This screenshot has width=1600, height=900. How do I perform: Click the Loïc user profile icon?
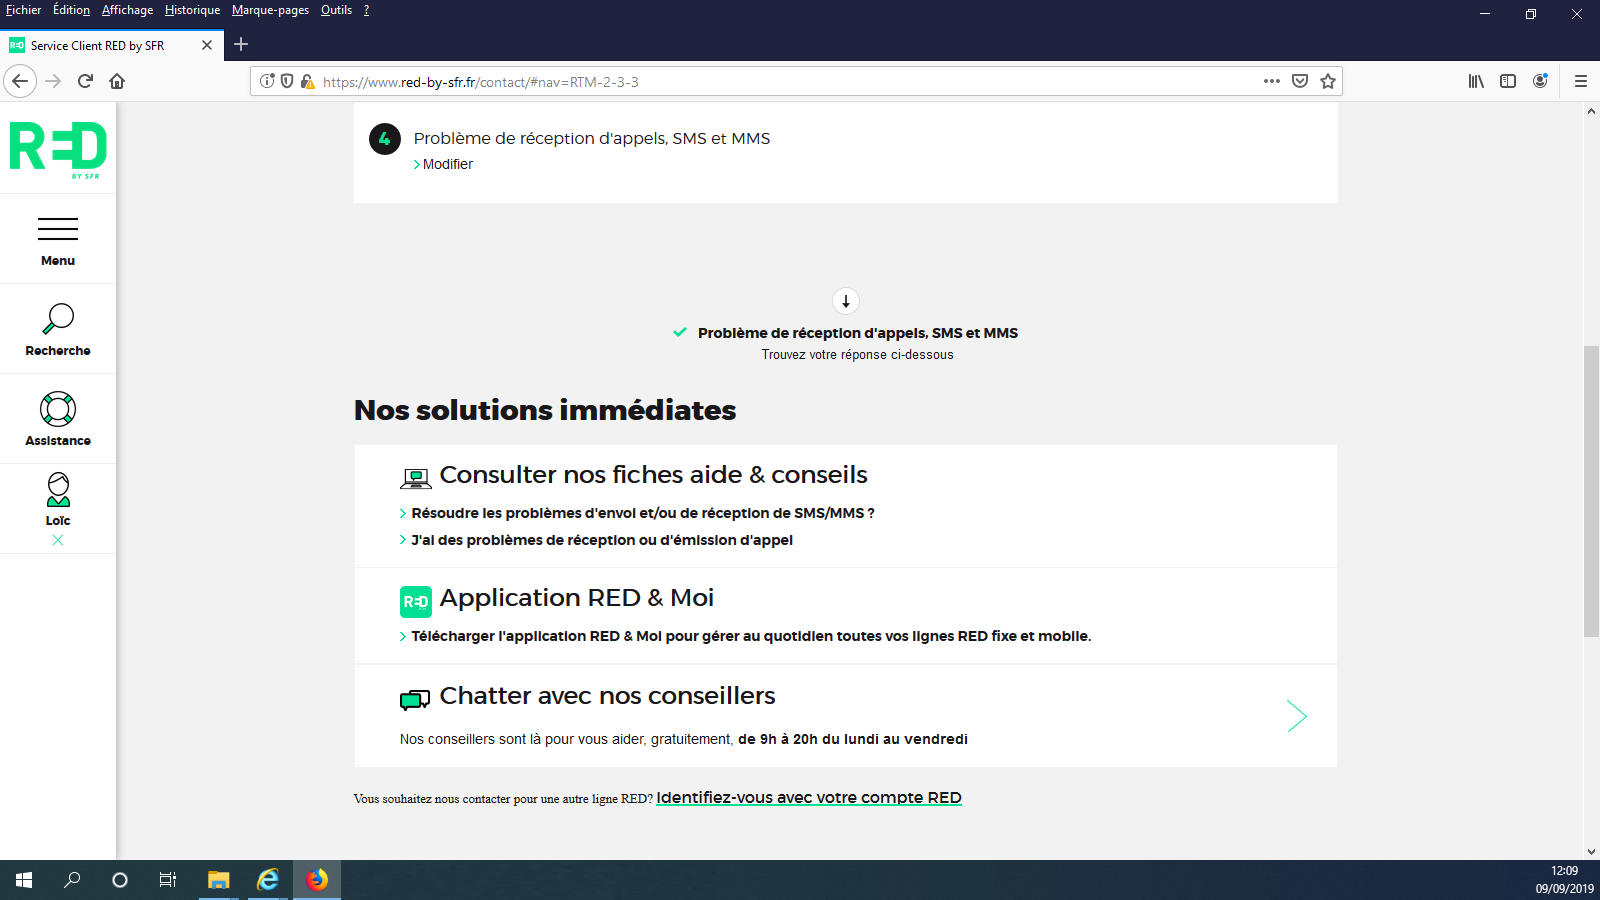tap(58, 490)
